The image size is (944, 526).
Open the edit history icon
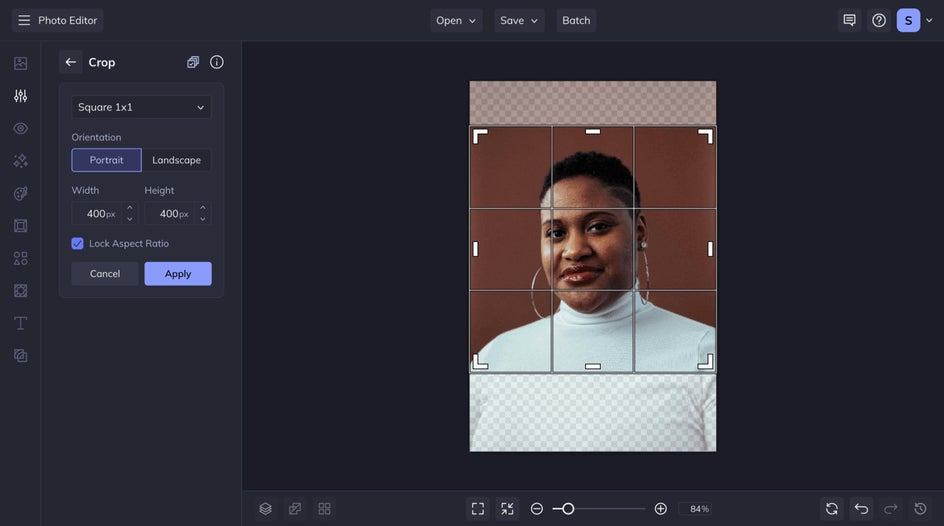tap(921, 509)
